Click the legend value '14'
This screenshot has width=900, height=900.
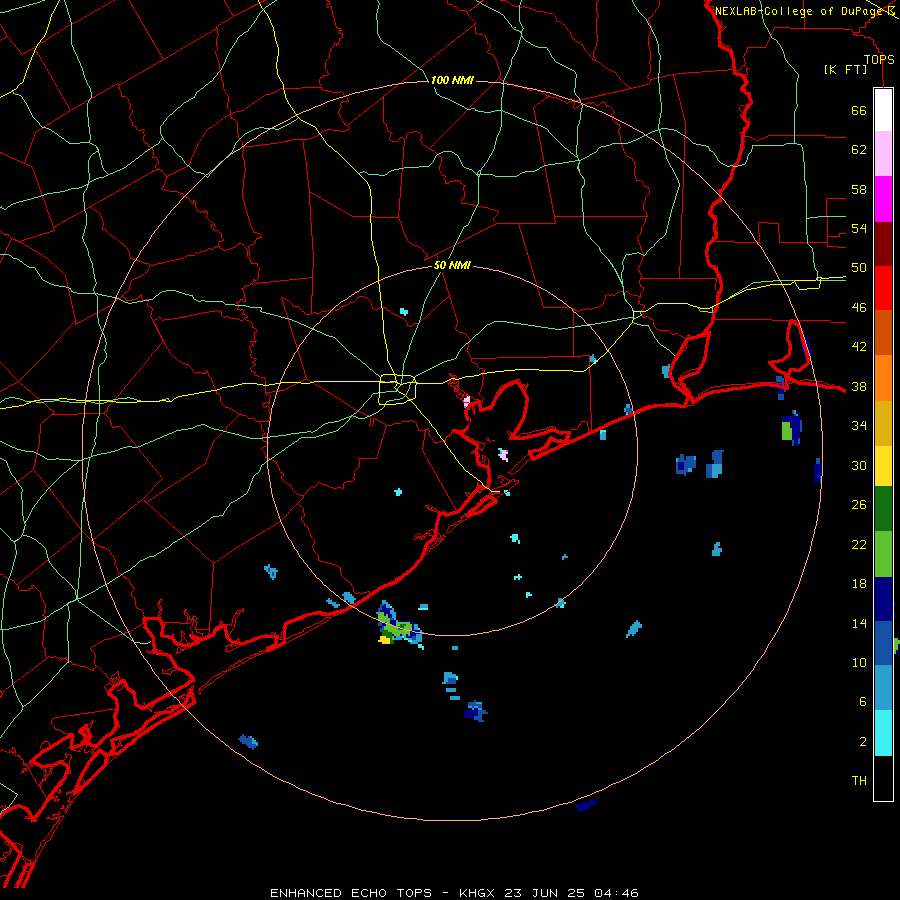point(859,623)
